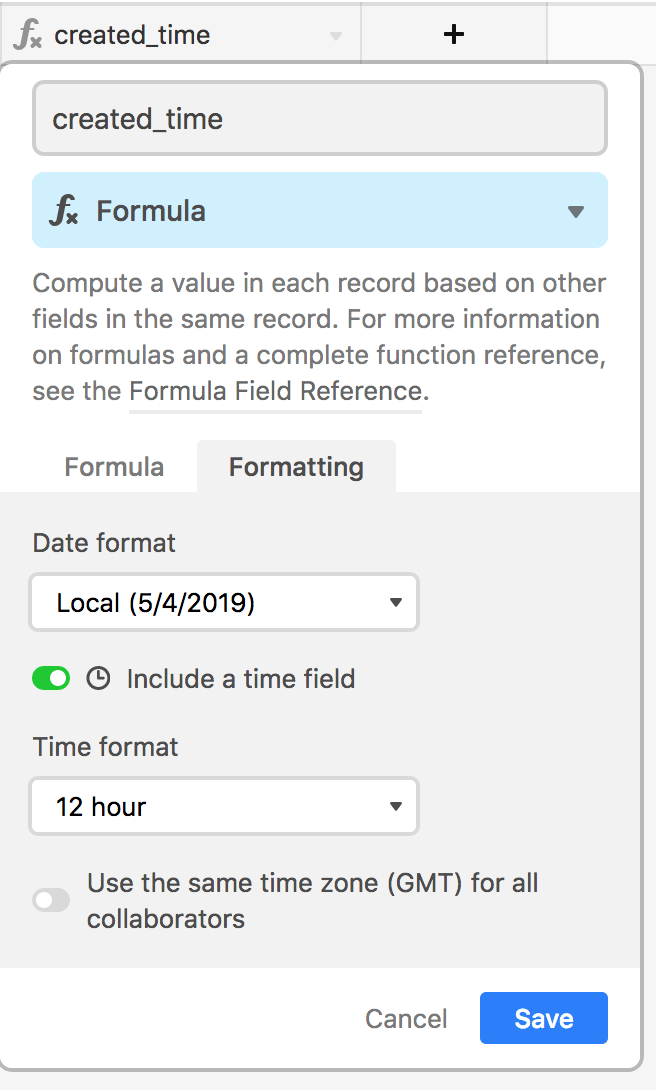Open the Formula Field Reference link
The height and width of the screenshot is (1090, 656).
click(275, 390)
